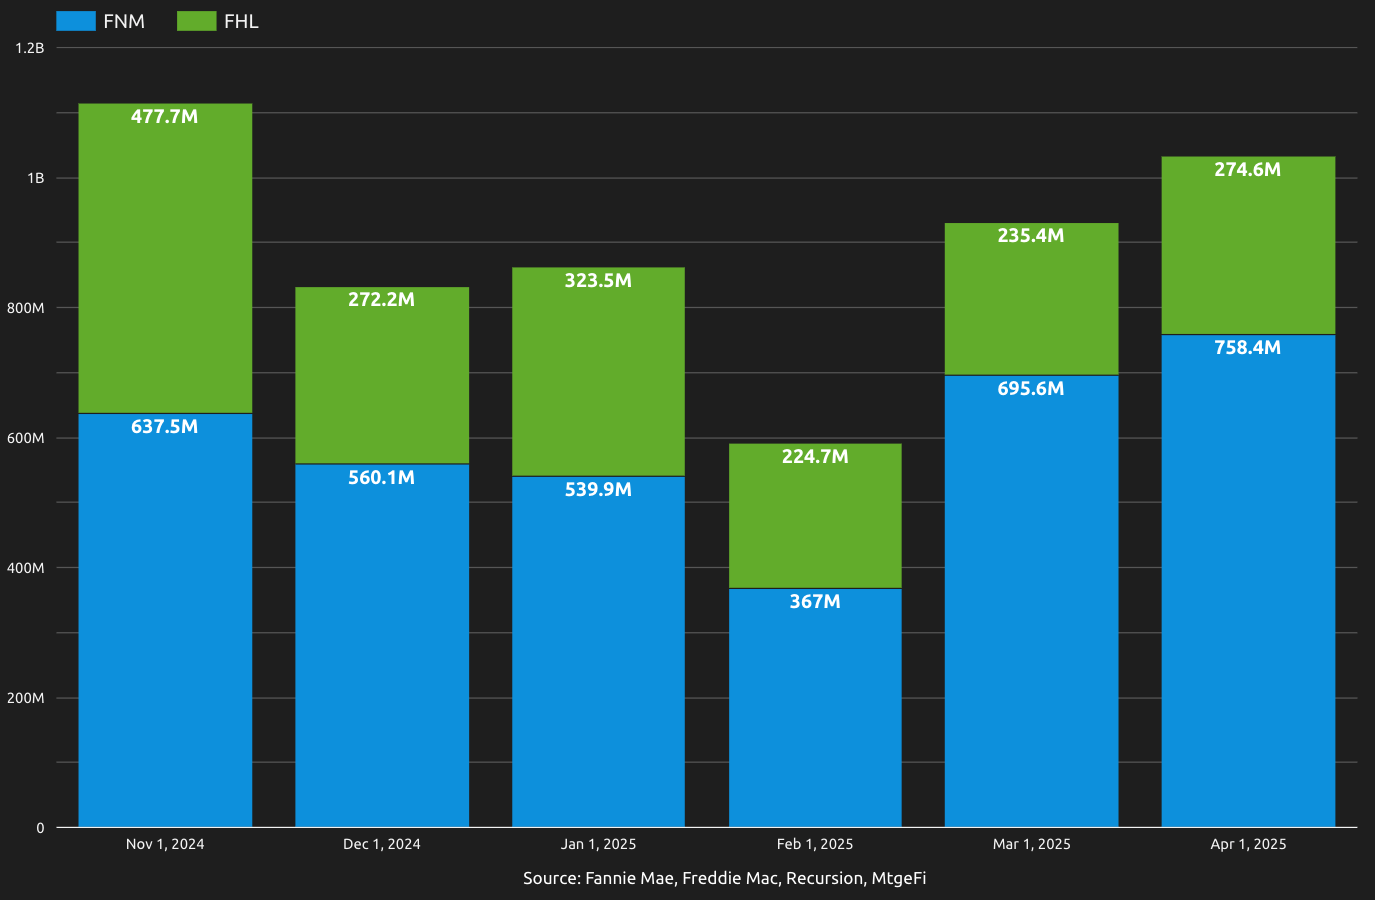Select the 274.6M green bar segment
The image size is (1375, 900).
(1248, 245)
